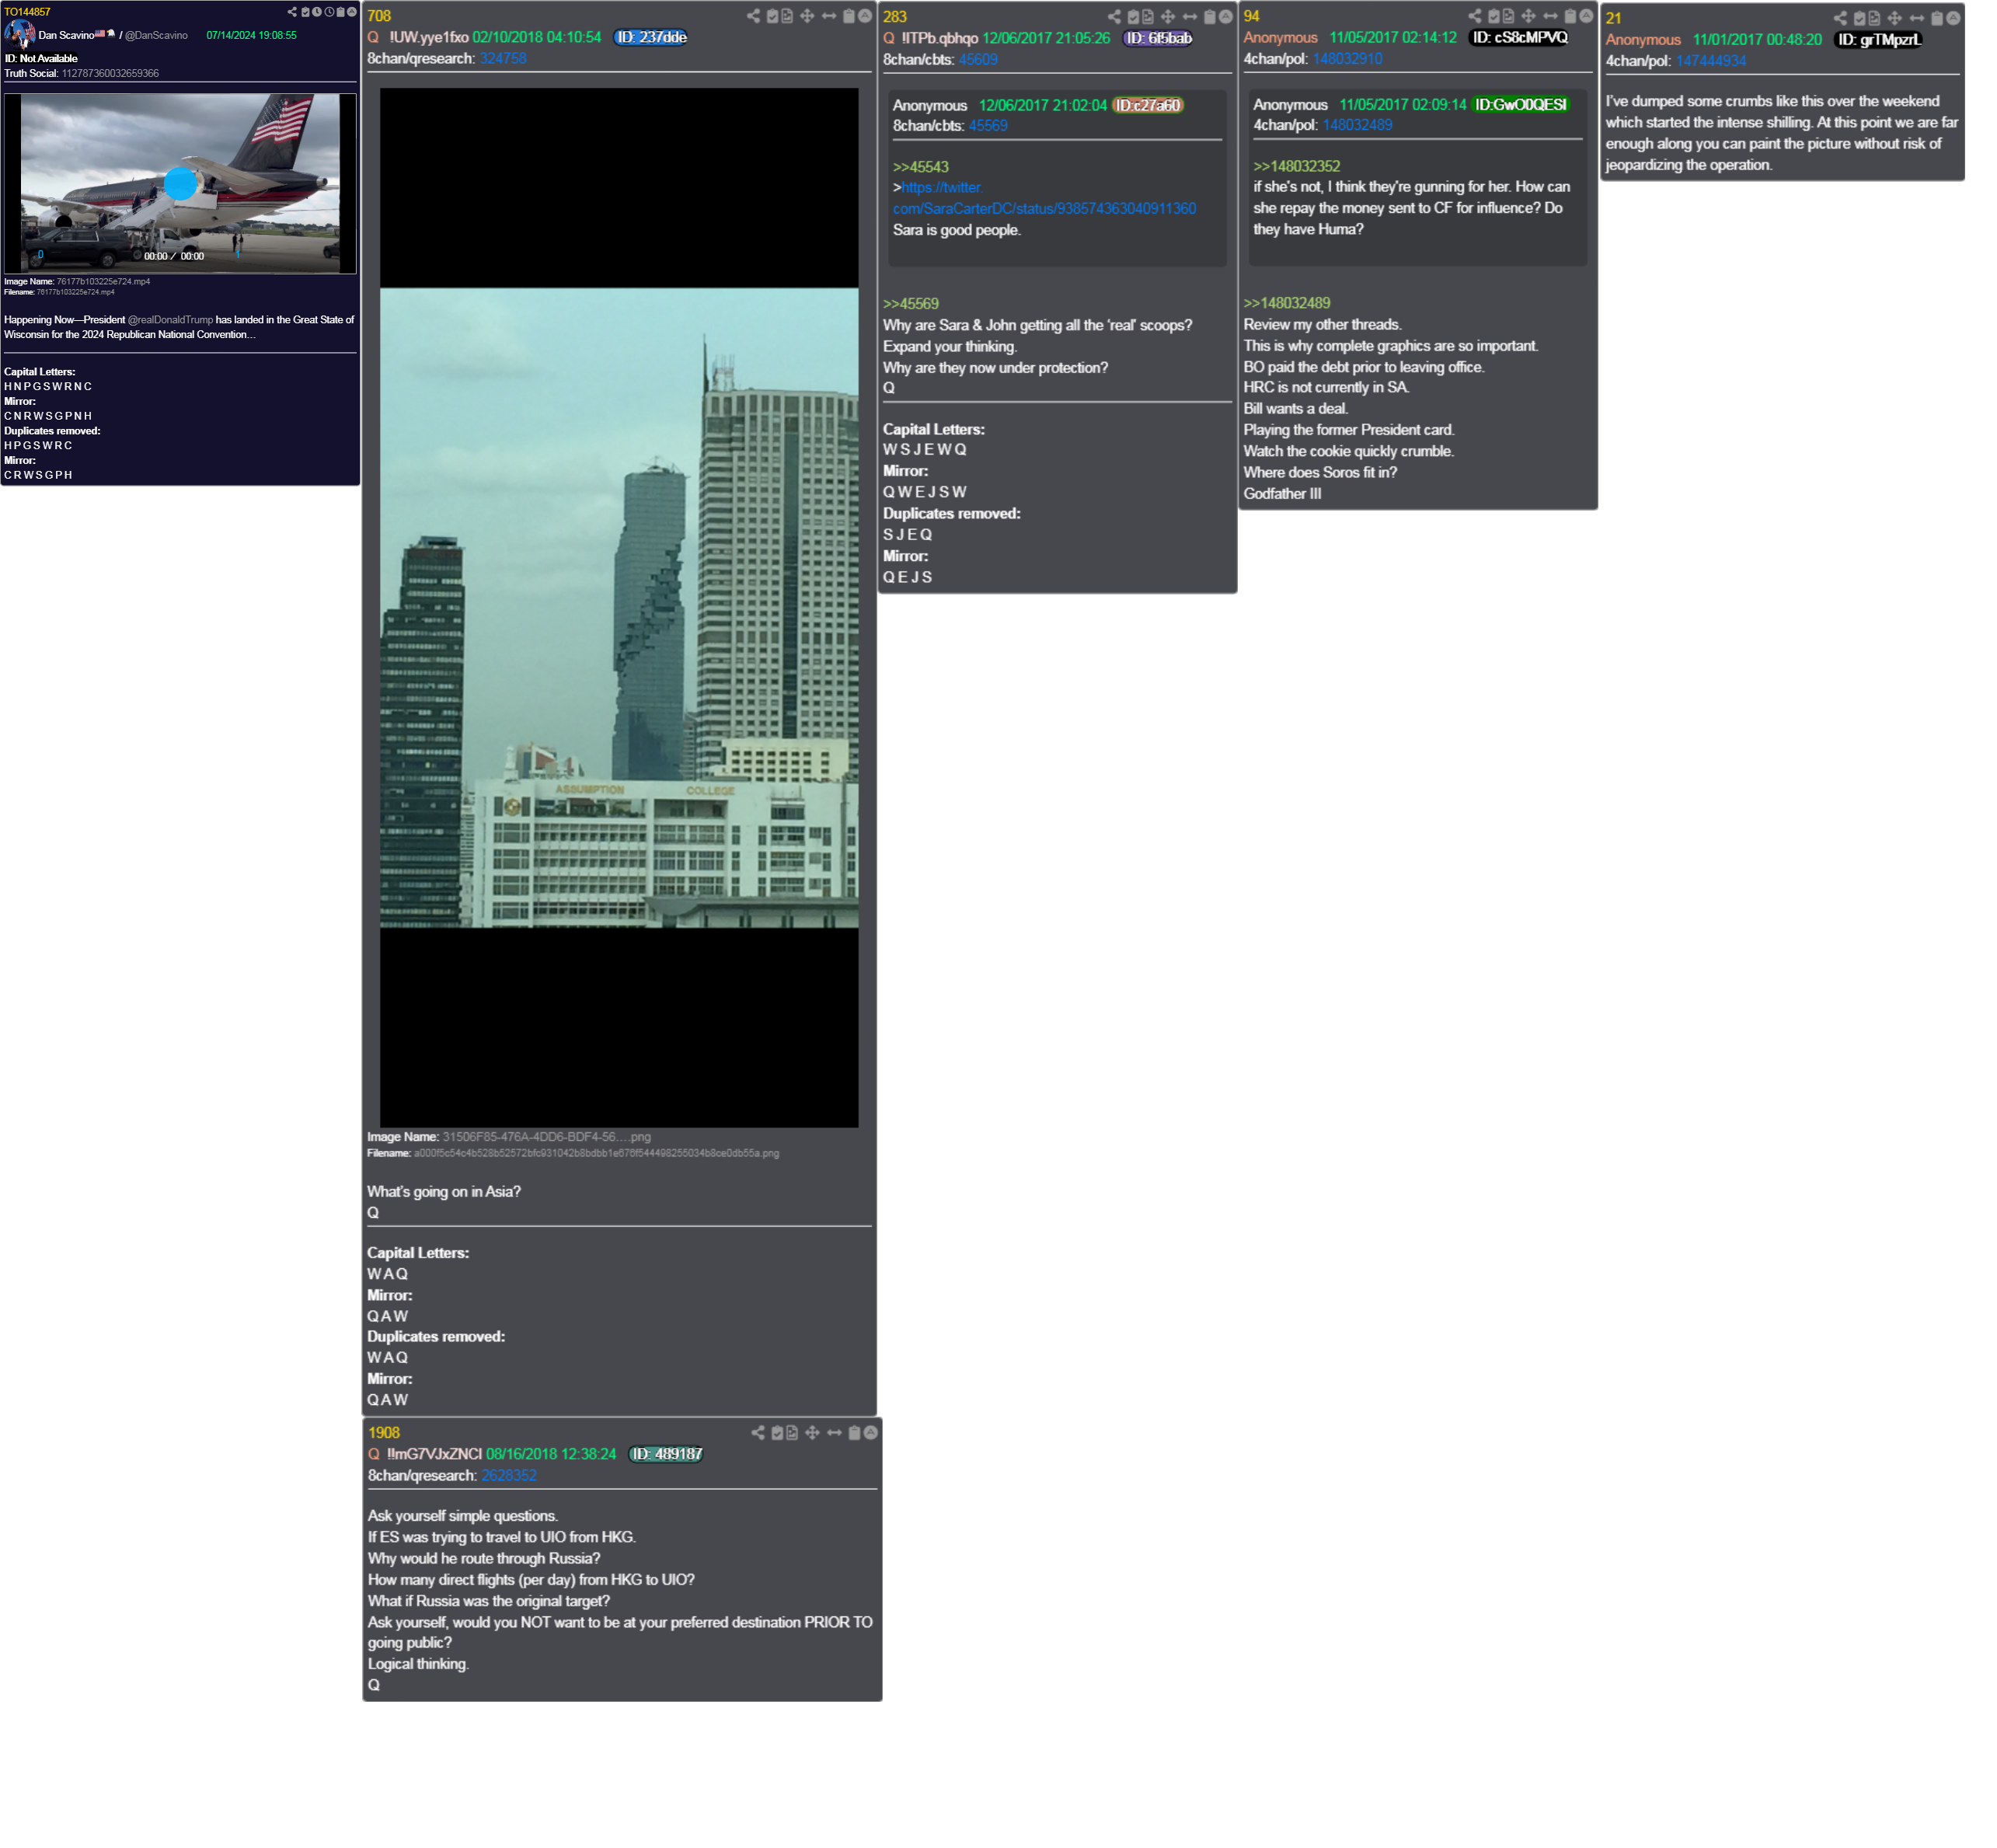
Task: Click the share icon on post 94
Action: pyautogui.click(x=1476, y=16)
